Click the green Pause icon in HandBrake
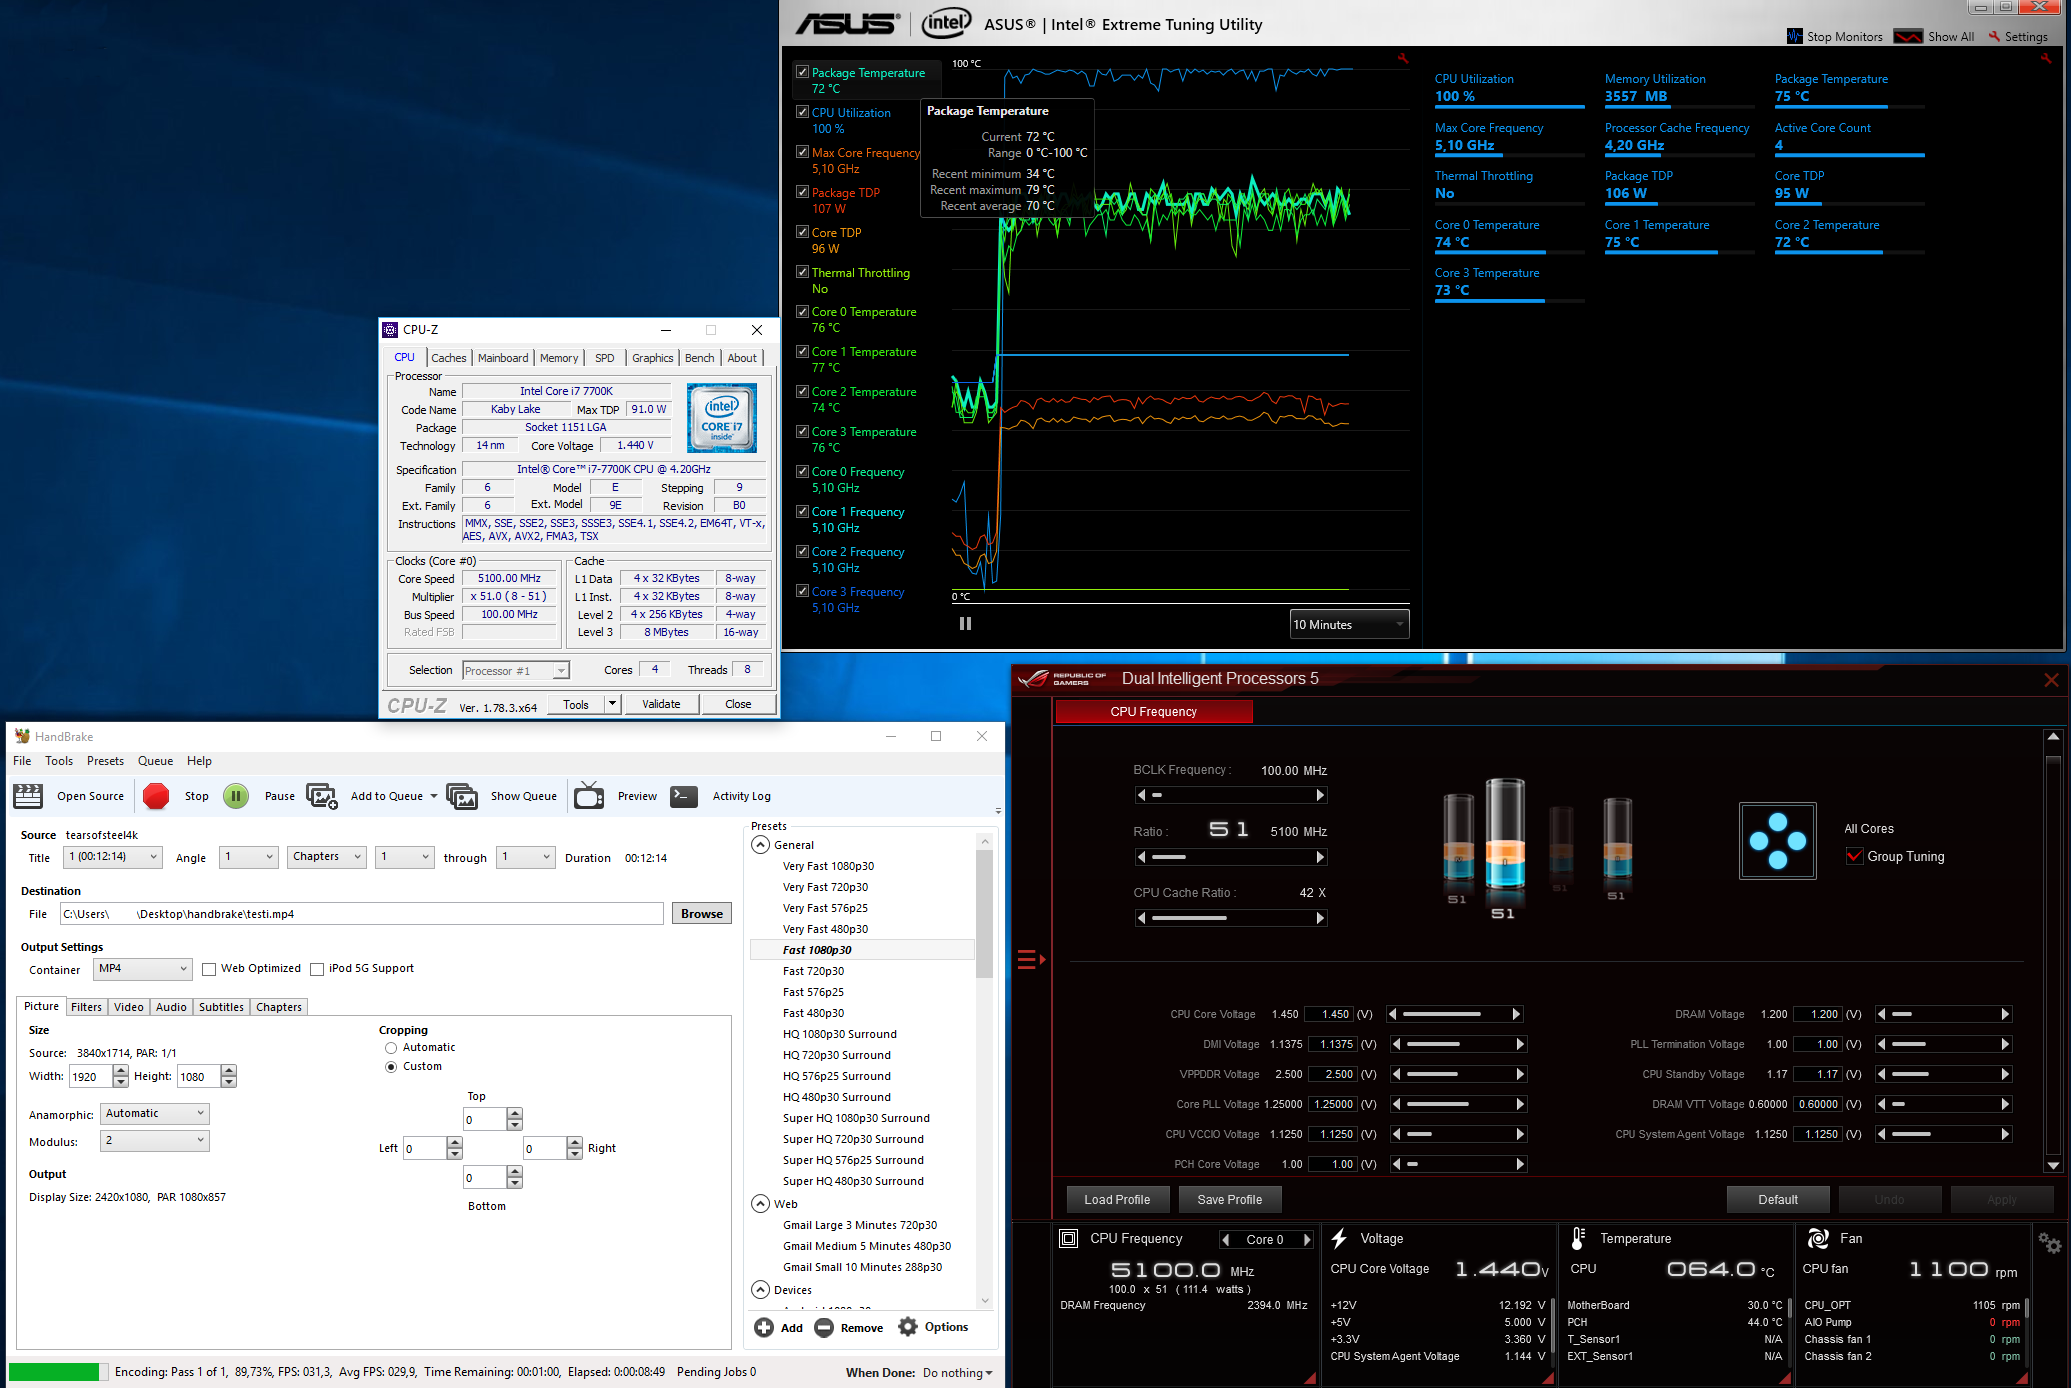Image resolution: width=2071 pixels, height=1388 pixels. point(236,796)
